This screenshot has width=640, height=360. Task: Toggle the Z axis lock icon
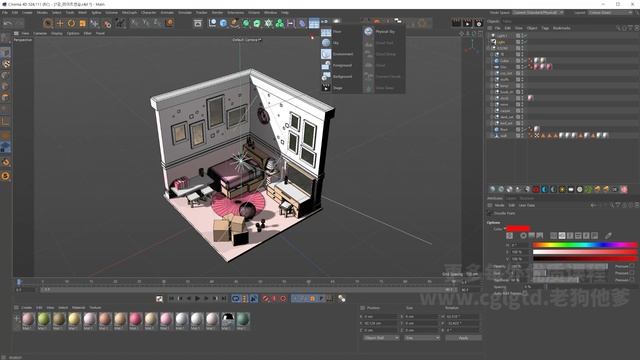[157, 23]
